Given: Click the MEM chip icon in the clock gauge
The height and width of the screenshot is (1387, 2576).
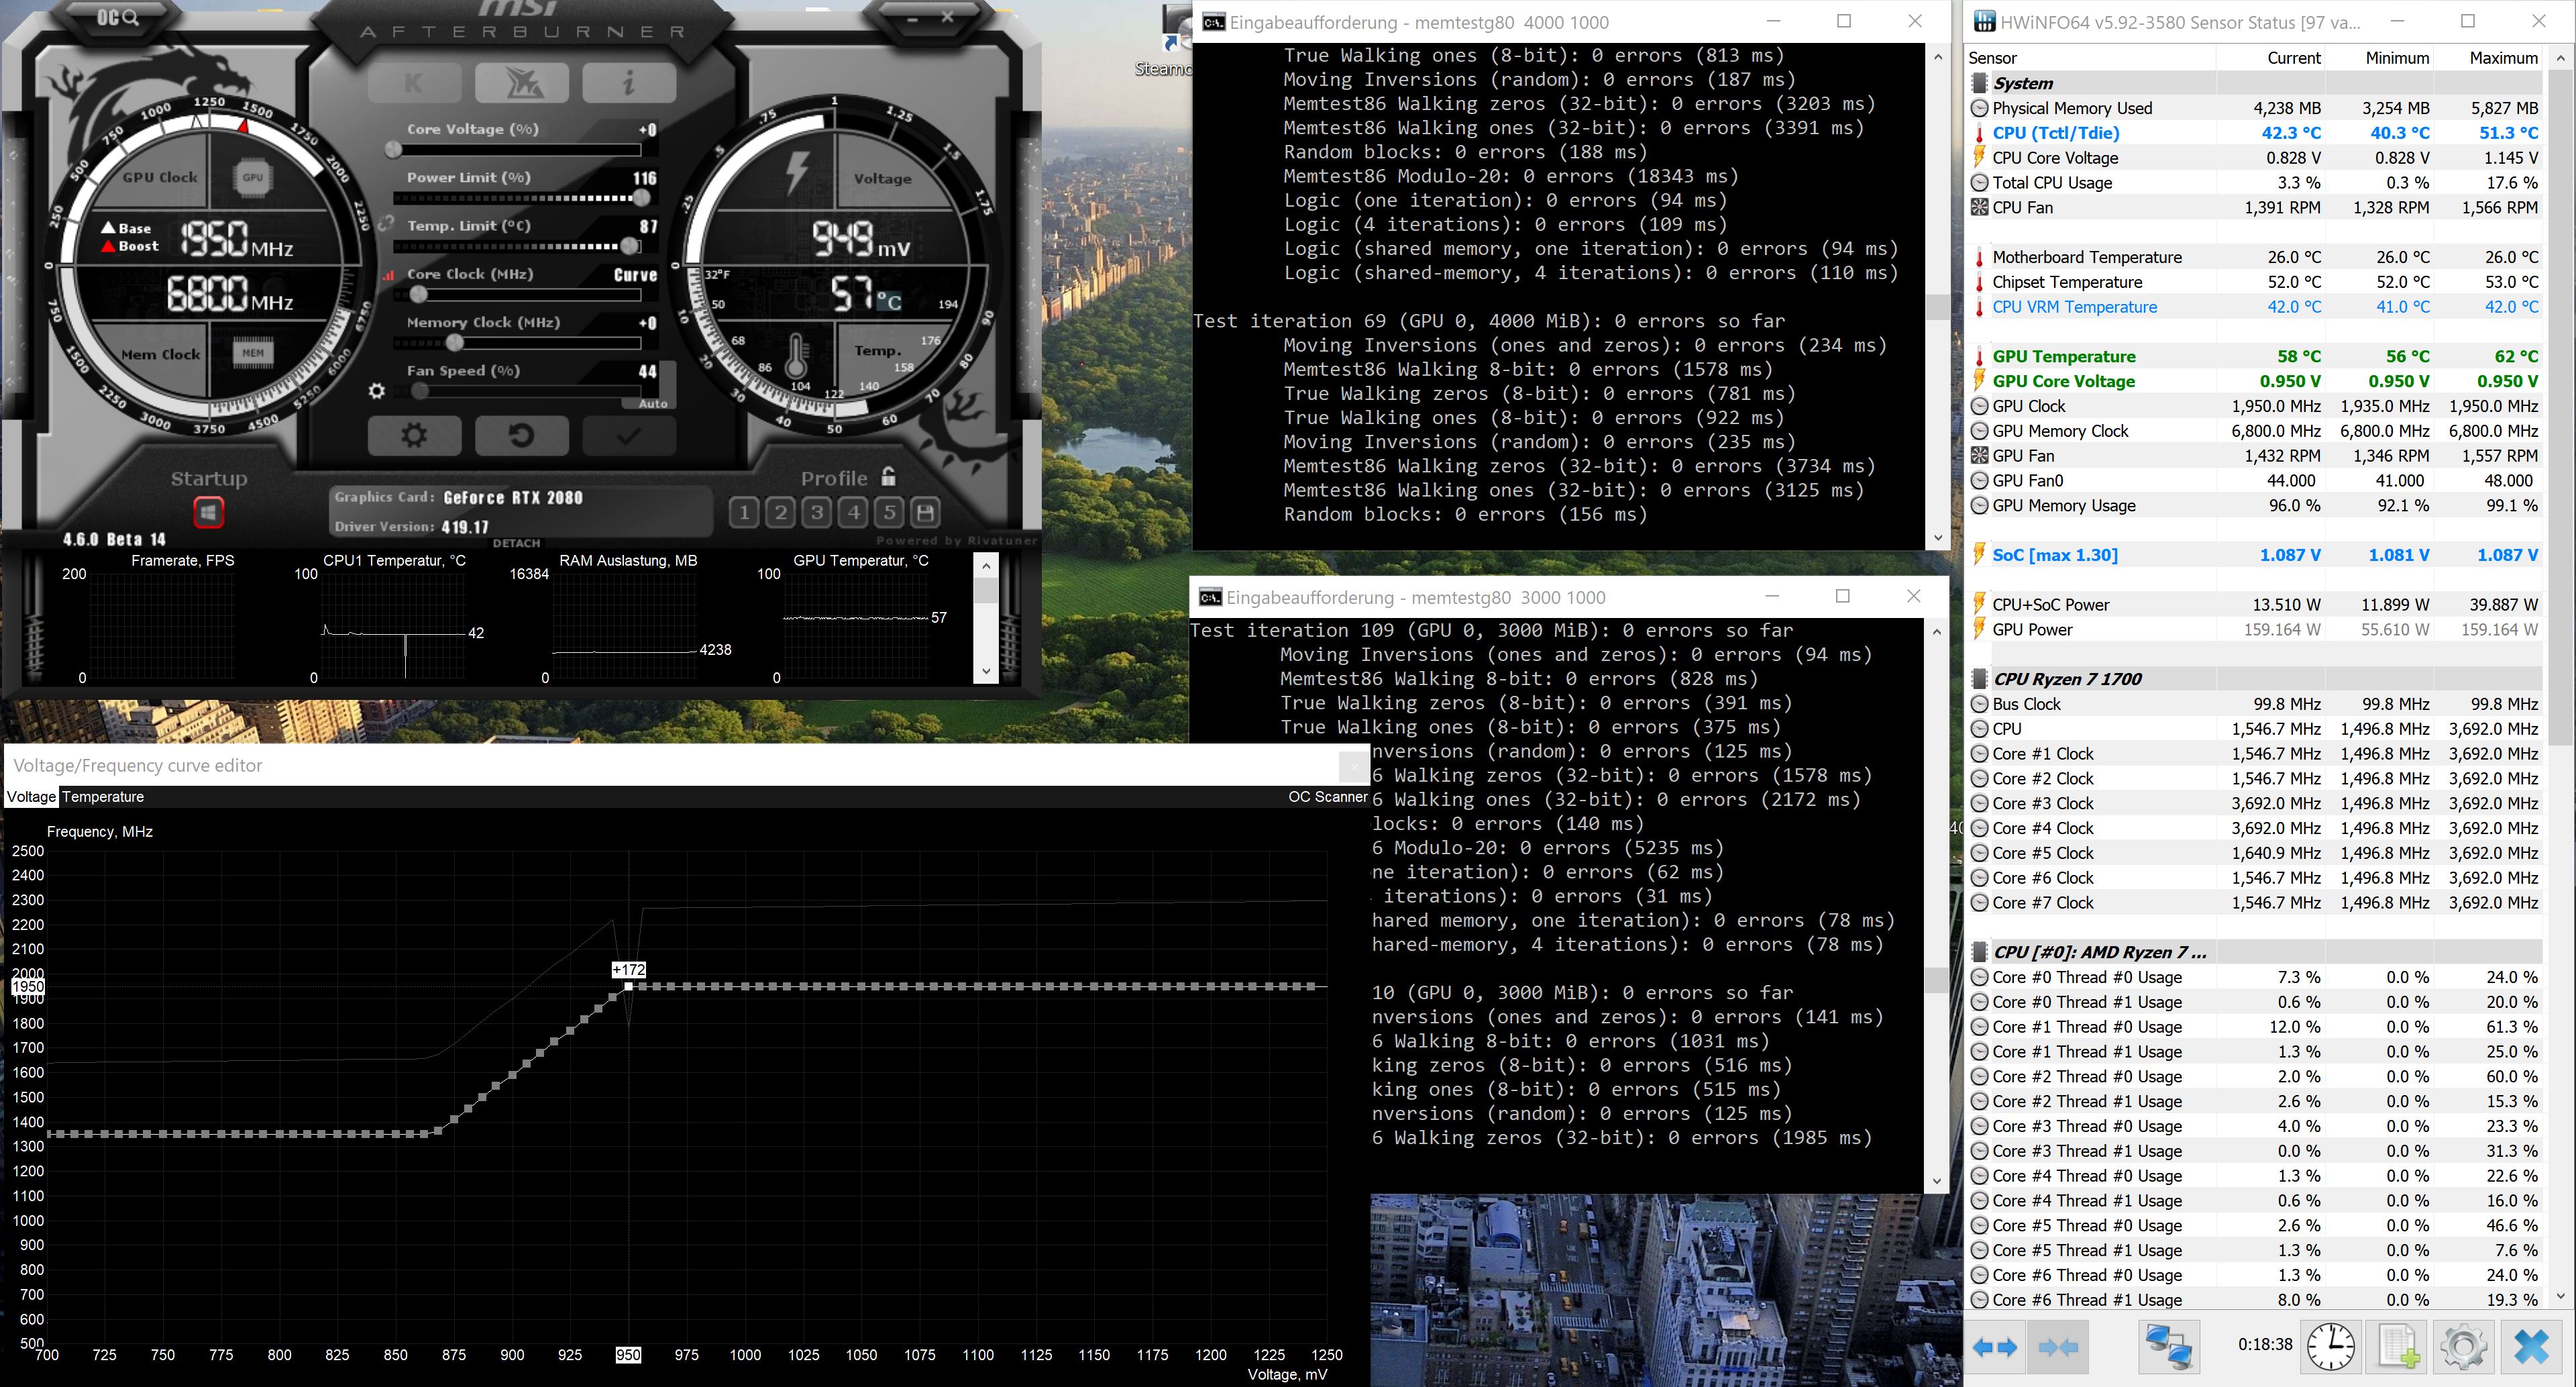Looking at the screenshot, I should point(253,353).
